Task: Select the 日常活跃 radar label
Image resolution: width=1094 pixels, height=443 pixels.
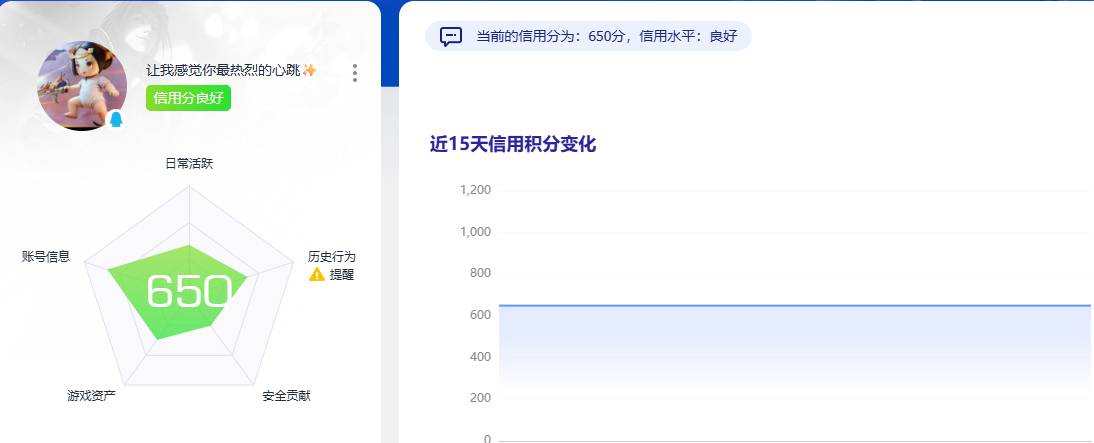Action: click(x=189, y=164)
